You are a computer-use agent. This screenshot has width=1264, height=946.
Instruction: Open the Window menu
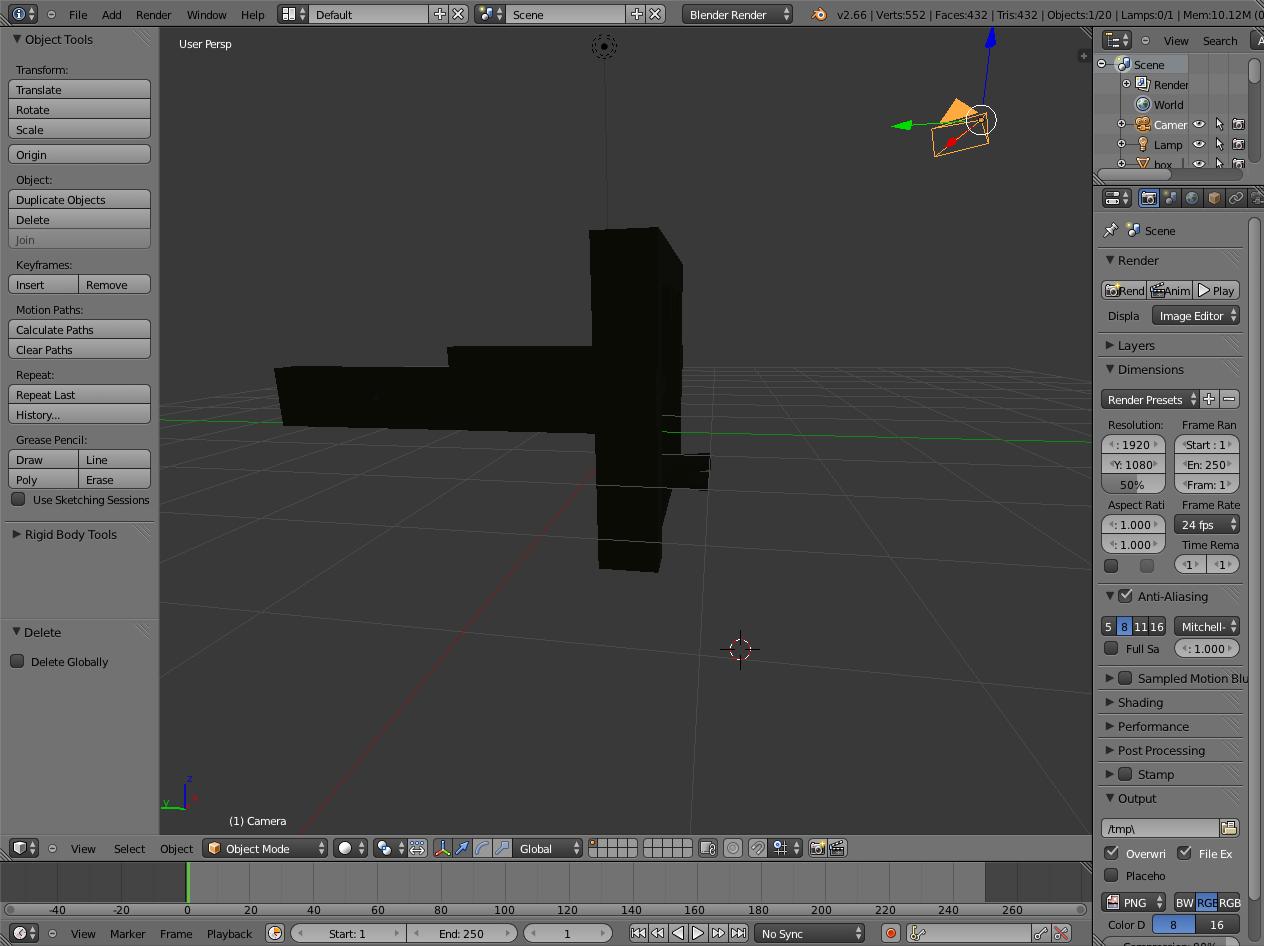tap(206, 15)
